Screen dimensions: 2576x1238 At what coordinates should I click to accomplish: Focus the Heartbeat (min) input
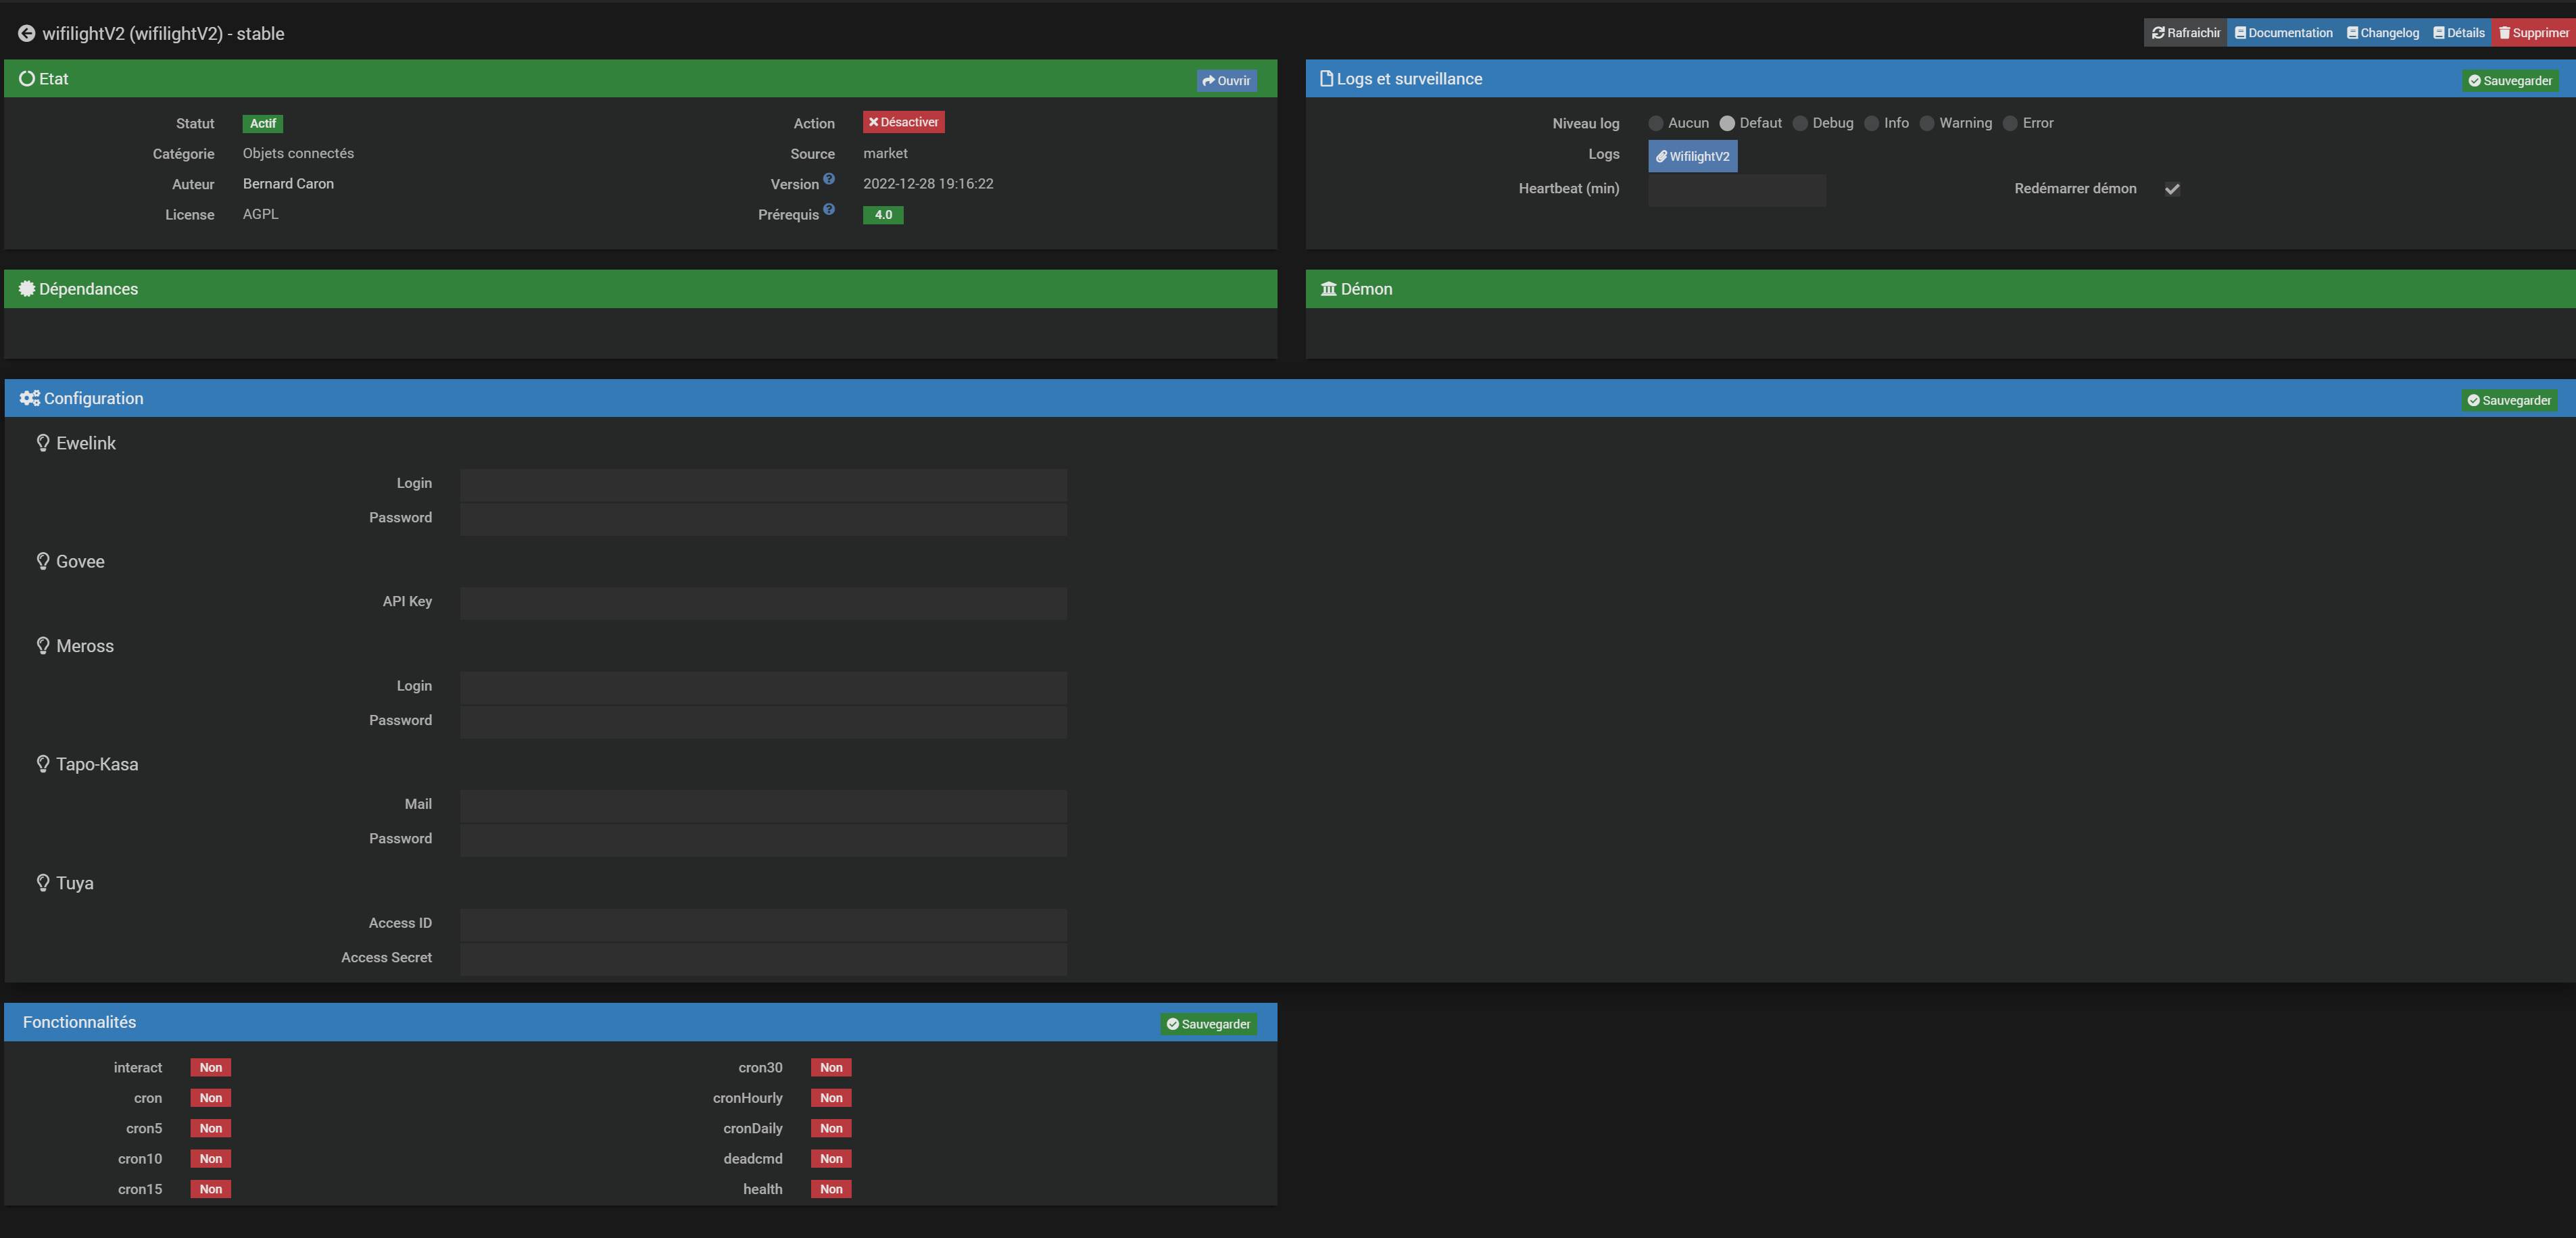point(1736,189)
